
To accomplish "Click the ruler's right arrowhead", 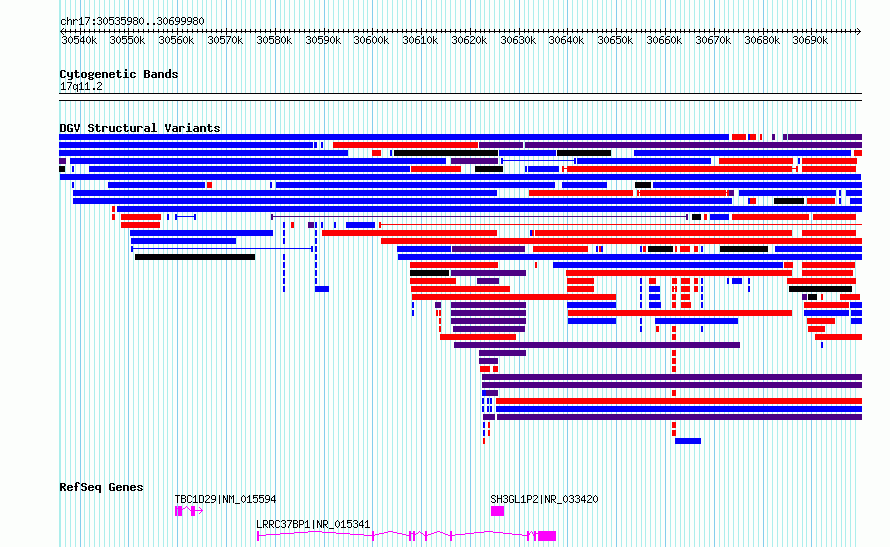I will [x=859, y=32].
